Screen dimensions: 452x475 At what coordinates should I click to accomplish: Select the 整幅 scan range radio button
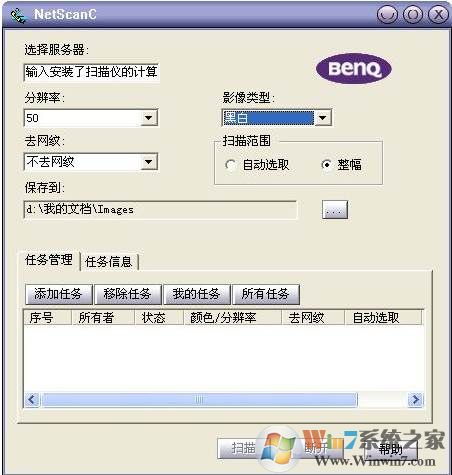[x=327, y=165]
